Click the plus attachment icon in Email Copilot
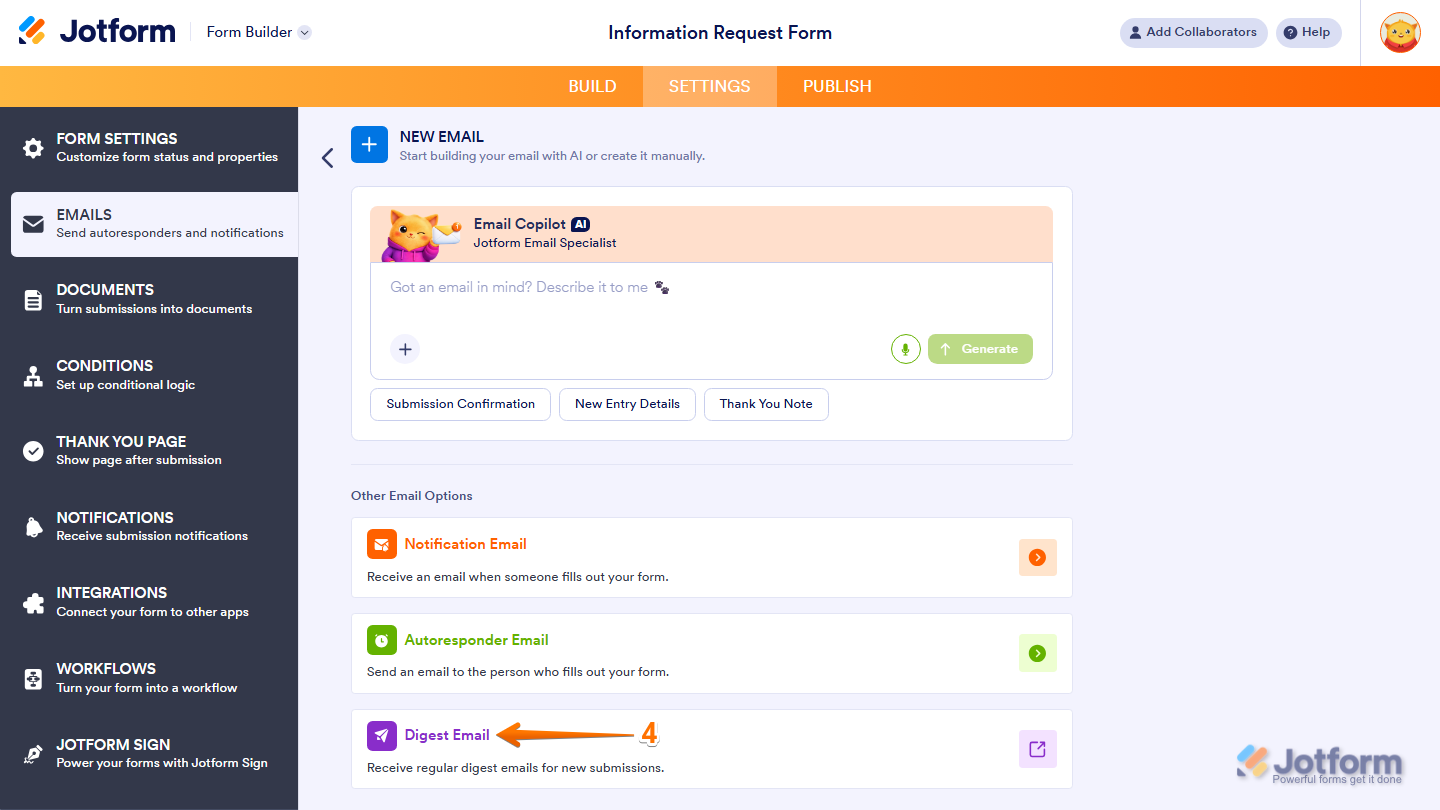 [x=405, y=349]
